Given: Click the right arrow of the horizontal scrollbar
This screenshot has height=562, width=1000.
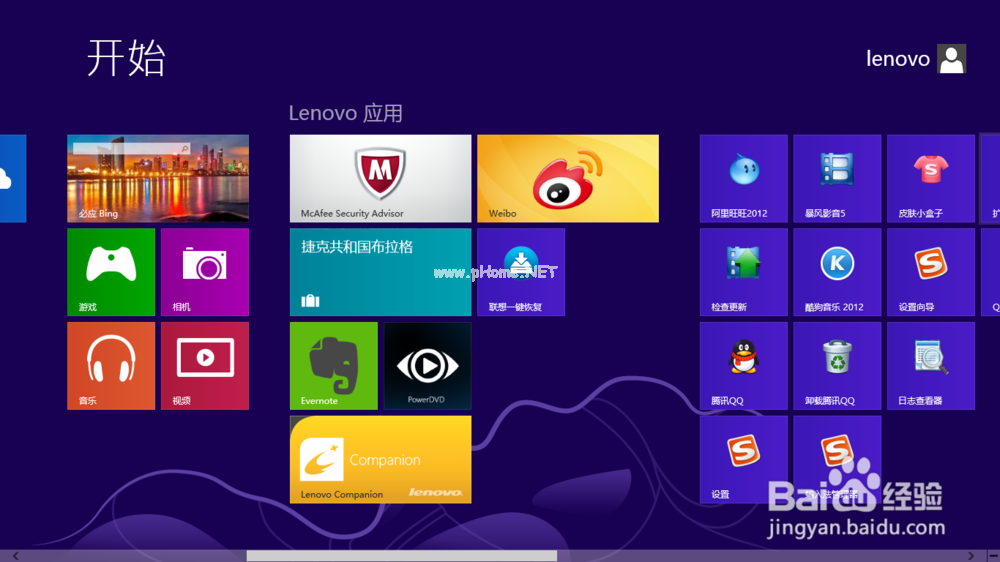Looking at the screenshot, I should pos(971,556).
